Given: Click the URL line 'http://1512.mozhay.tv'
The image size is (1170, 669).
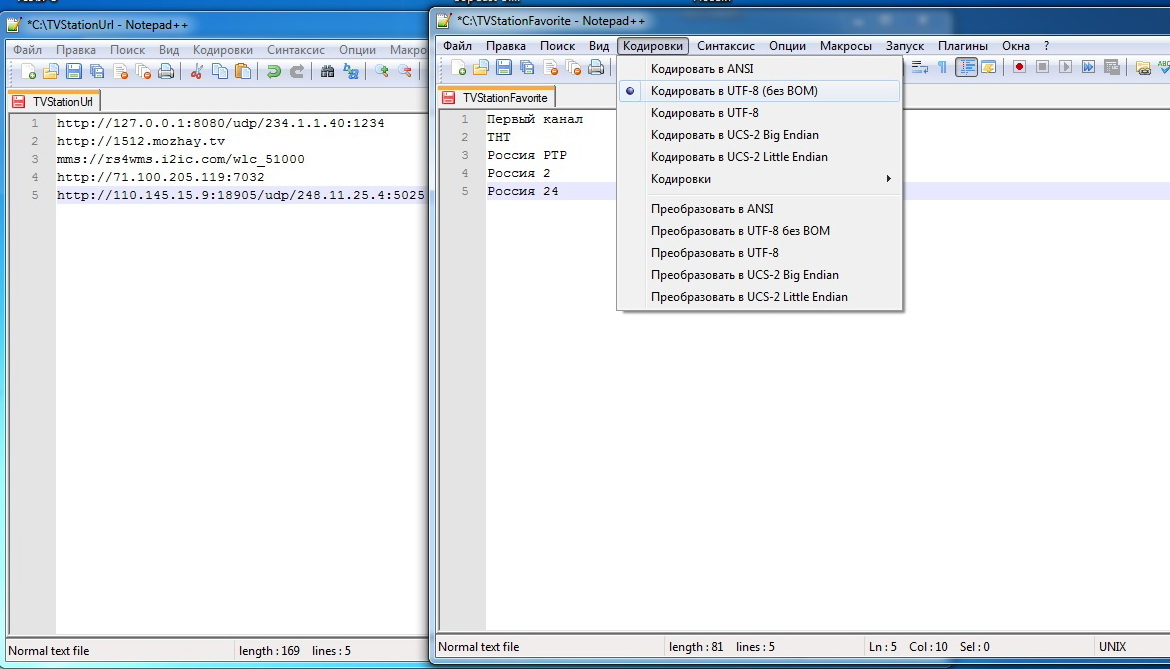Looking at the screenshot, I should tap(141, 141).
